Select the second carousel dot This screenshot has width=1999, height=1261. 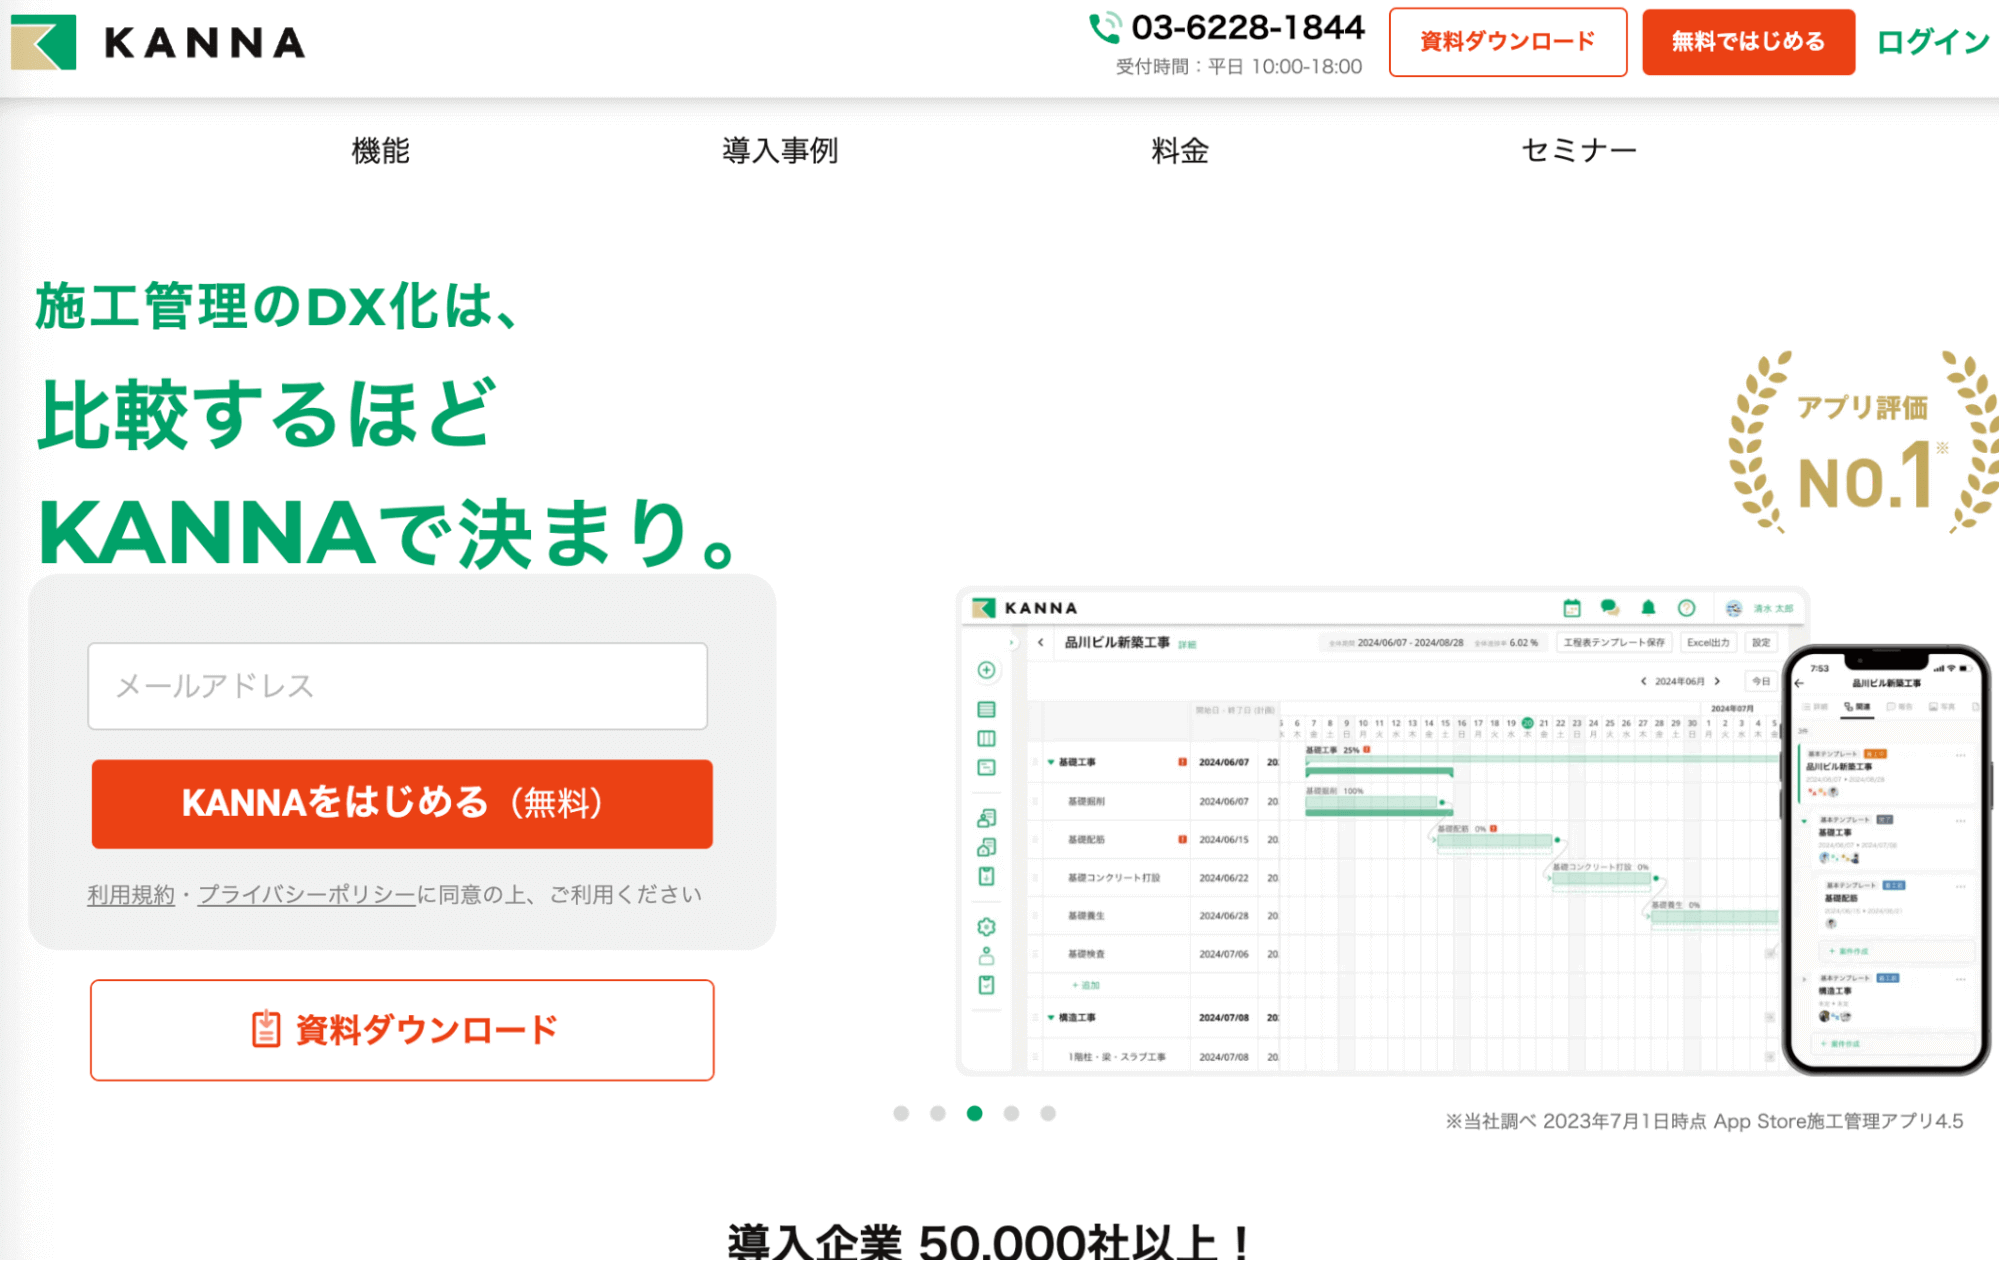938,1113
